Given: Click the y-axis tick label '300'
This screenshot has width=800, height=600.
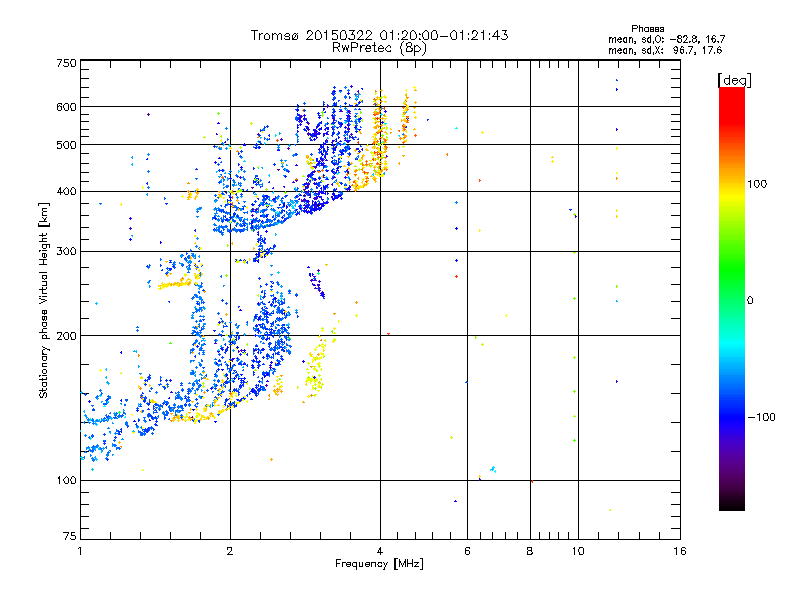Looking at the screenshot, I should [67, 252].
